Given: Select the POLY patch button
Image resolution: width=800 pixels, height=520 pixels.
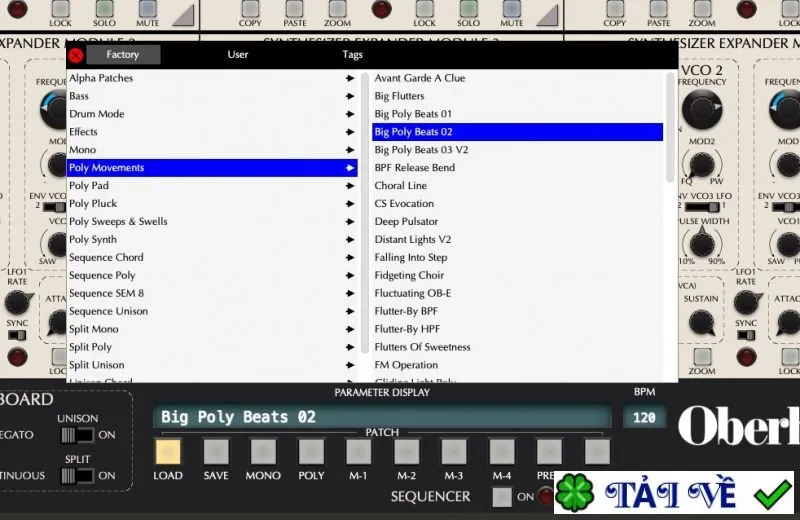Looking at the screenshot, I should tap(311, 452).
